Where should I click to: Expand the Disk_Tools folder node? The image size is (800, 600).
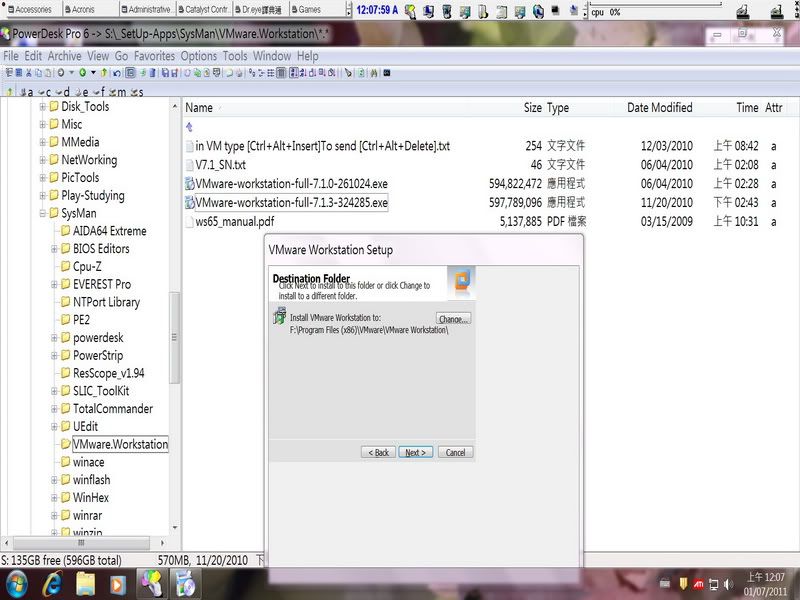[x=43, y=107]
